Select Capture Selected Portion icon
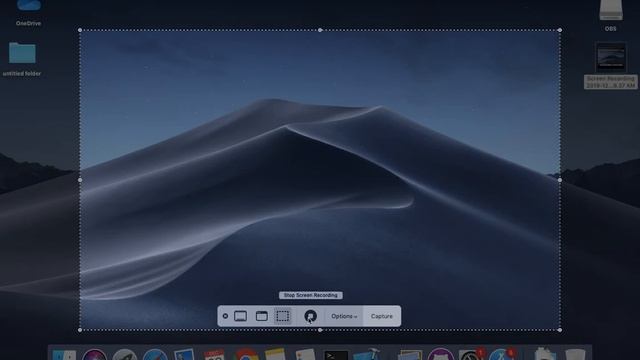This screenshot has height=360, width=640. [x=282, y=316]
